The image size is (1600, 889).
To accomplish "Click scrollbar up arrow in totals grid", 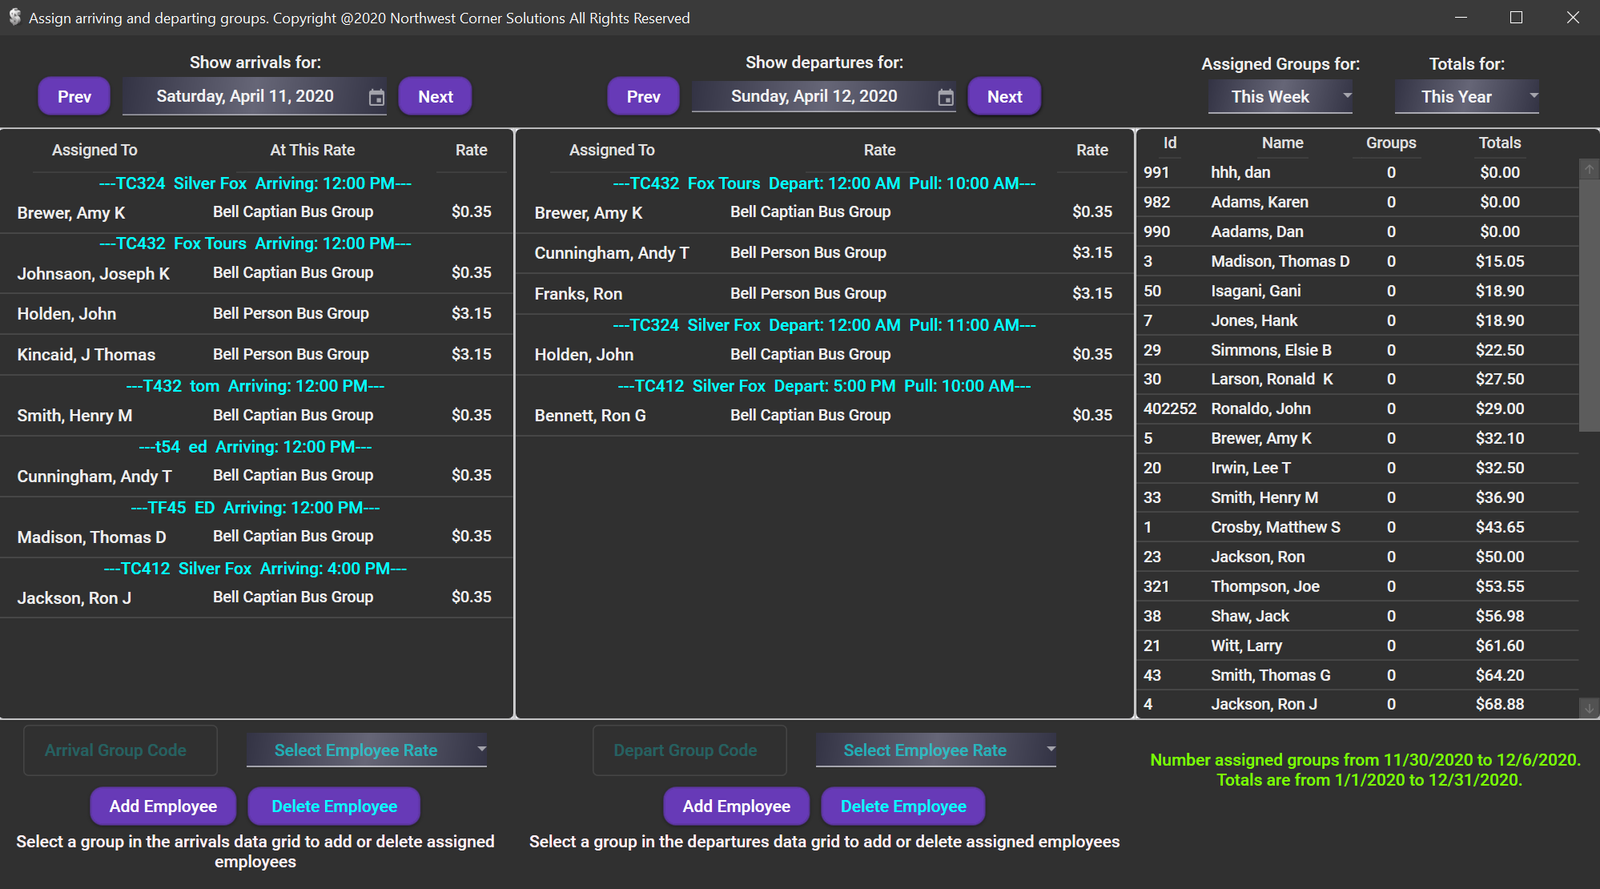I will click(x=1589, y=169).
